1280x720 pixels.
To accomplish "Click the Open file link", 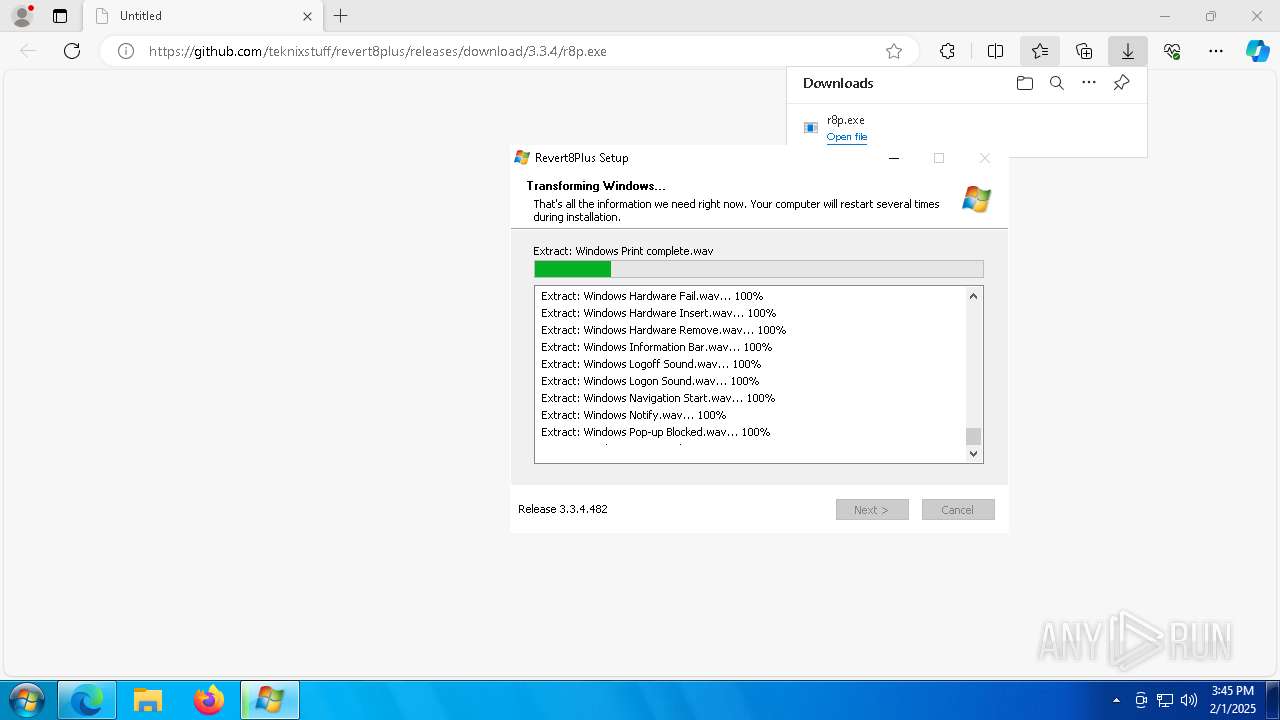I will [x=847, y=137].
